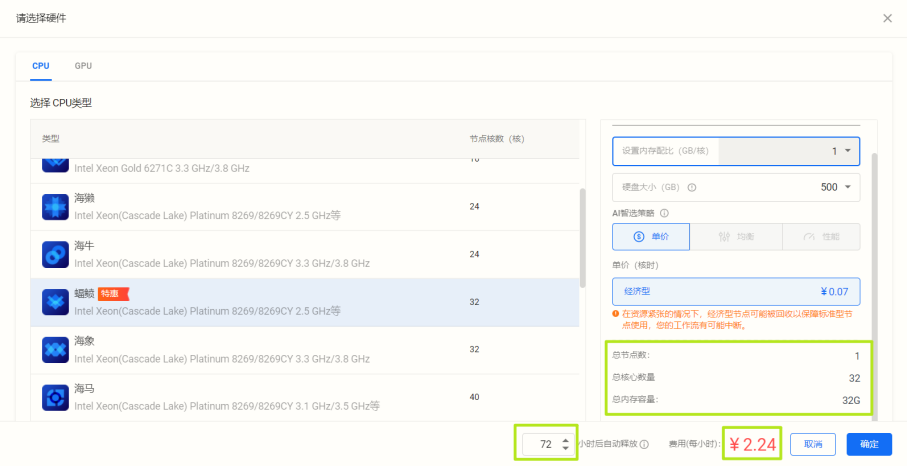Screen dimensions: 907x466
Task: Close the 请选择硬件 dialog
Action: [887, 19]
